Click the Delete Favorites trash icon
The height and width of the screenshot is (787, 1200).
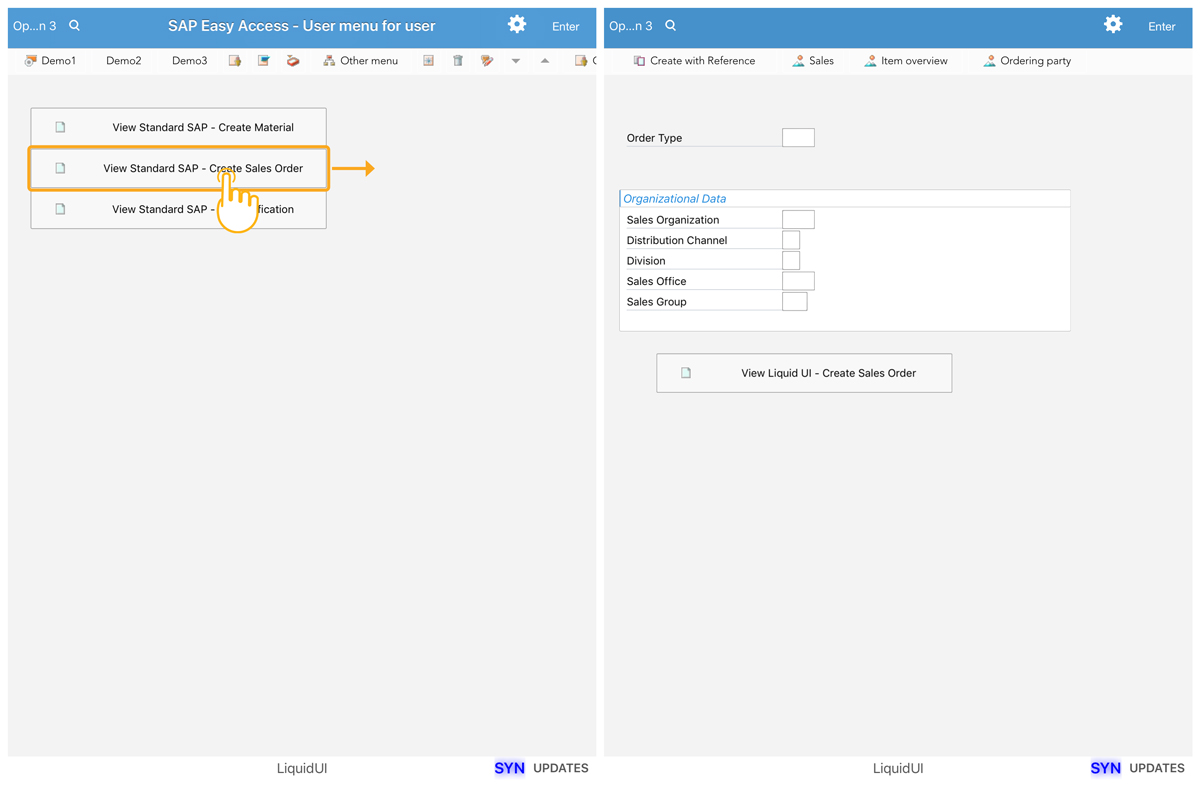pyautogui.click(x=458, y=61)
